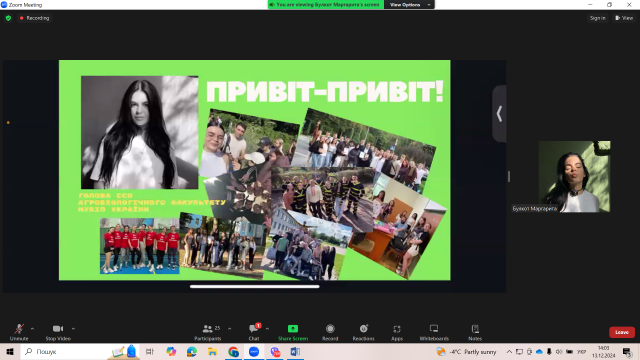Open Viber from the taskbar

point(275,351)
